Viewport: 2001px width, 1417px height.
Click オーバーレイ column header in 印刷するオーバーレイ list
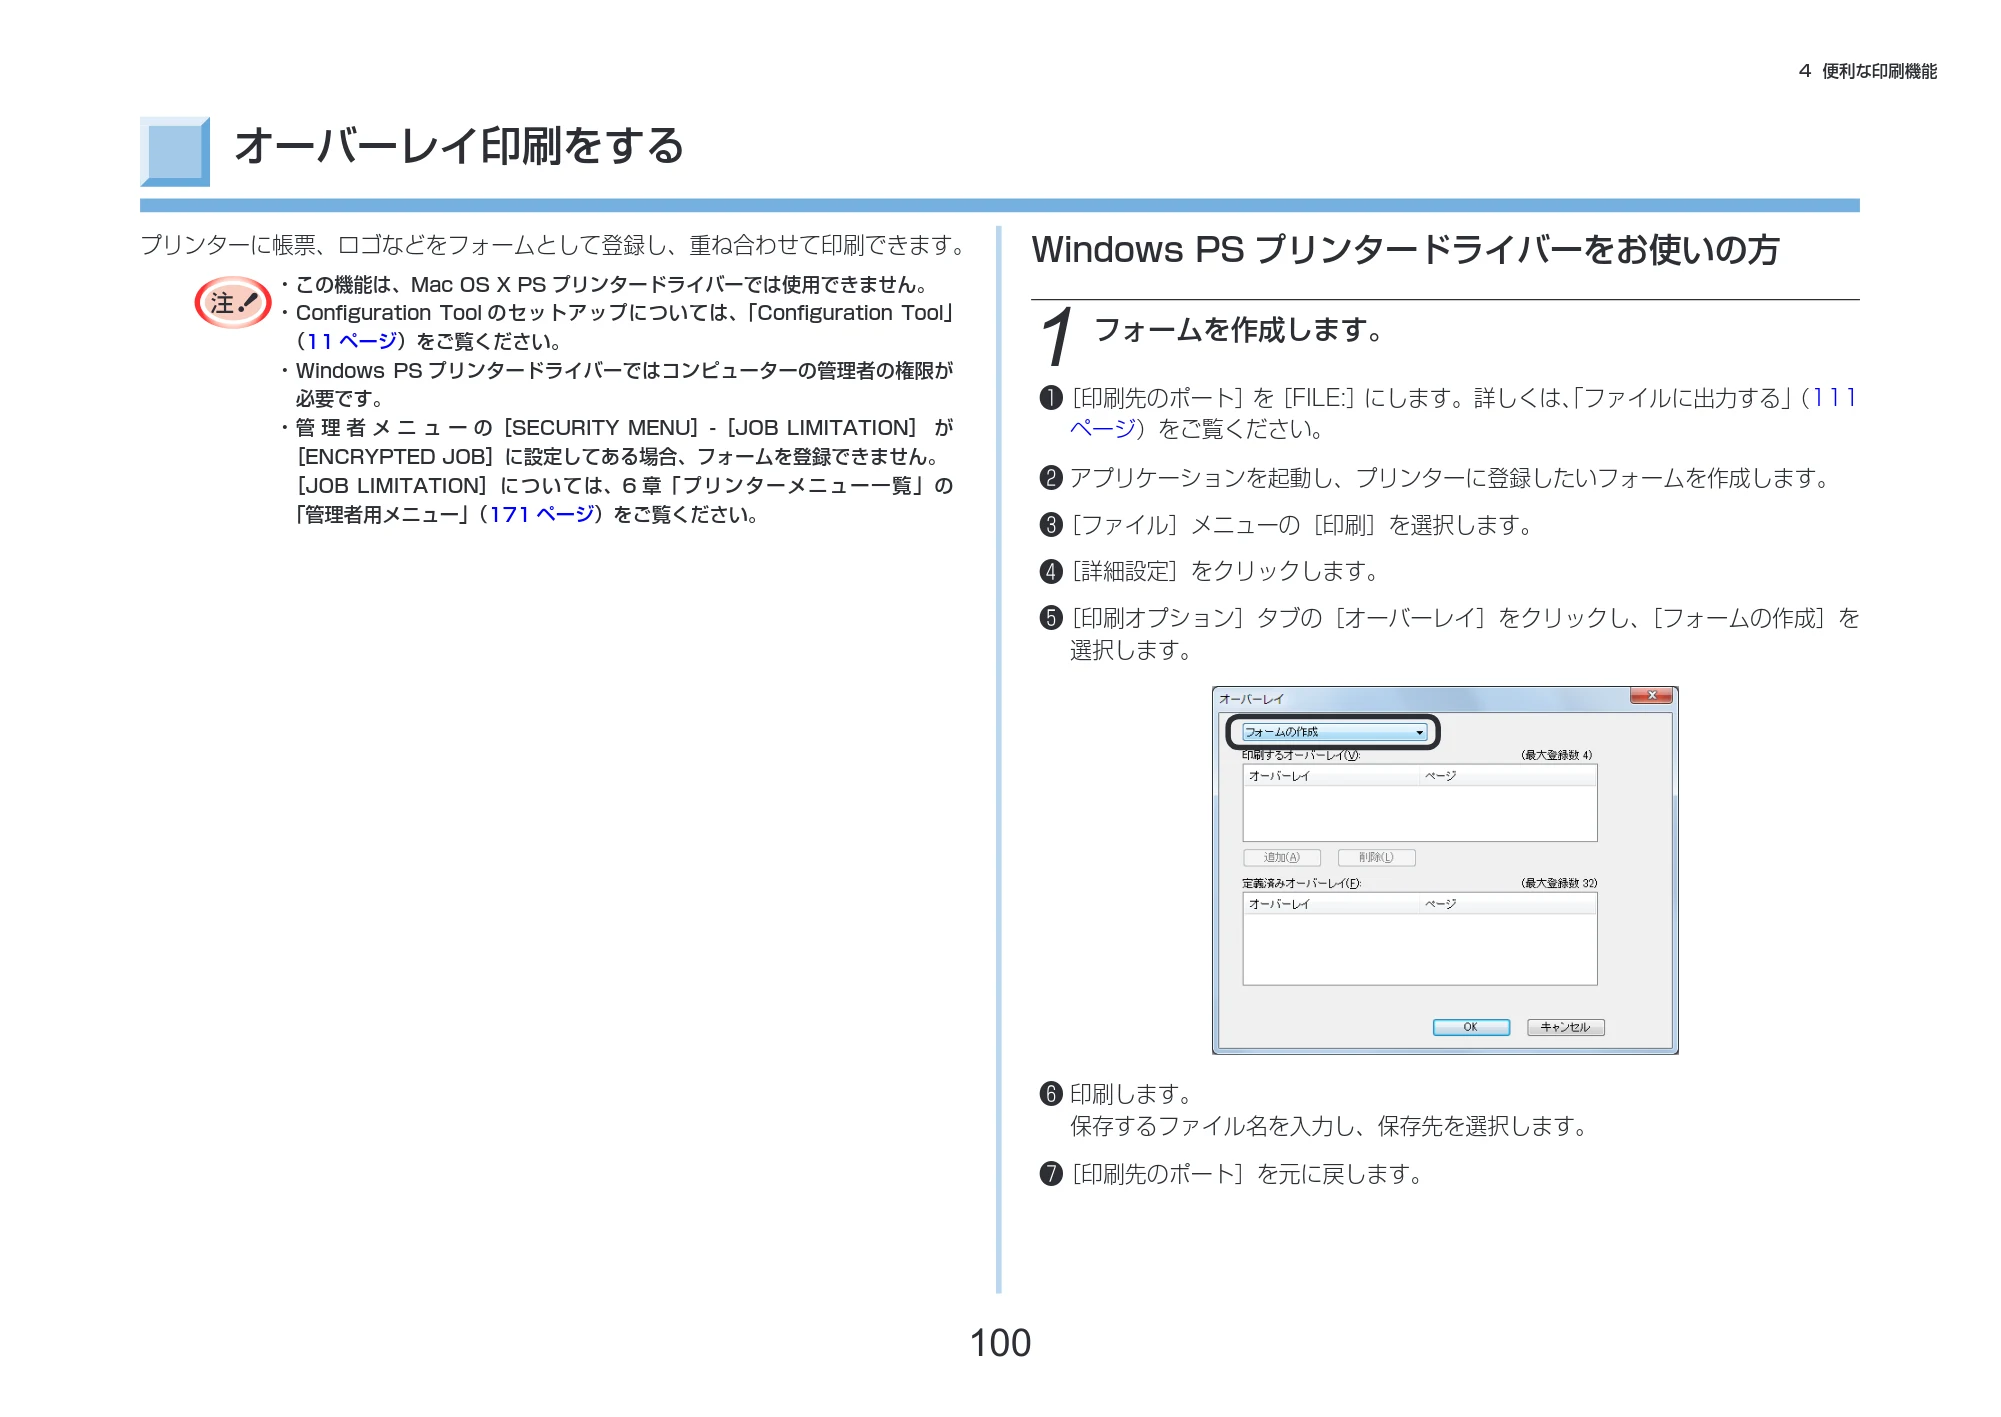(1331, 776)
